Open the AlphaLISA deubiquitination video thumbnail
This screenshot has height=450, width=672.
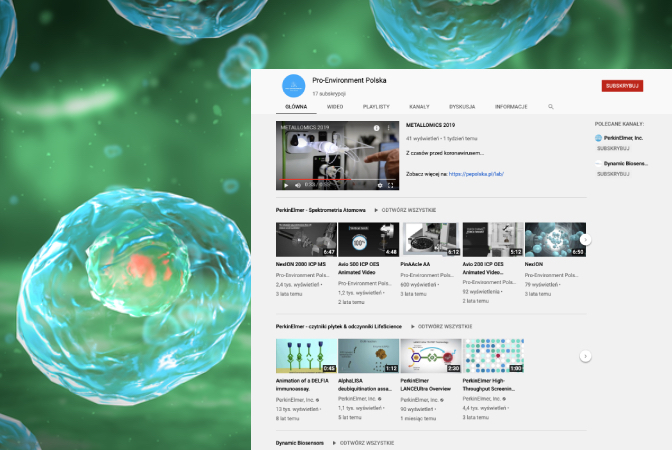[368, 356]
